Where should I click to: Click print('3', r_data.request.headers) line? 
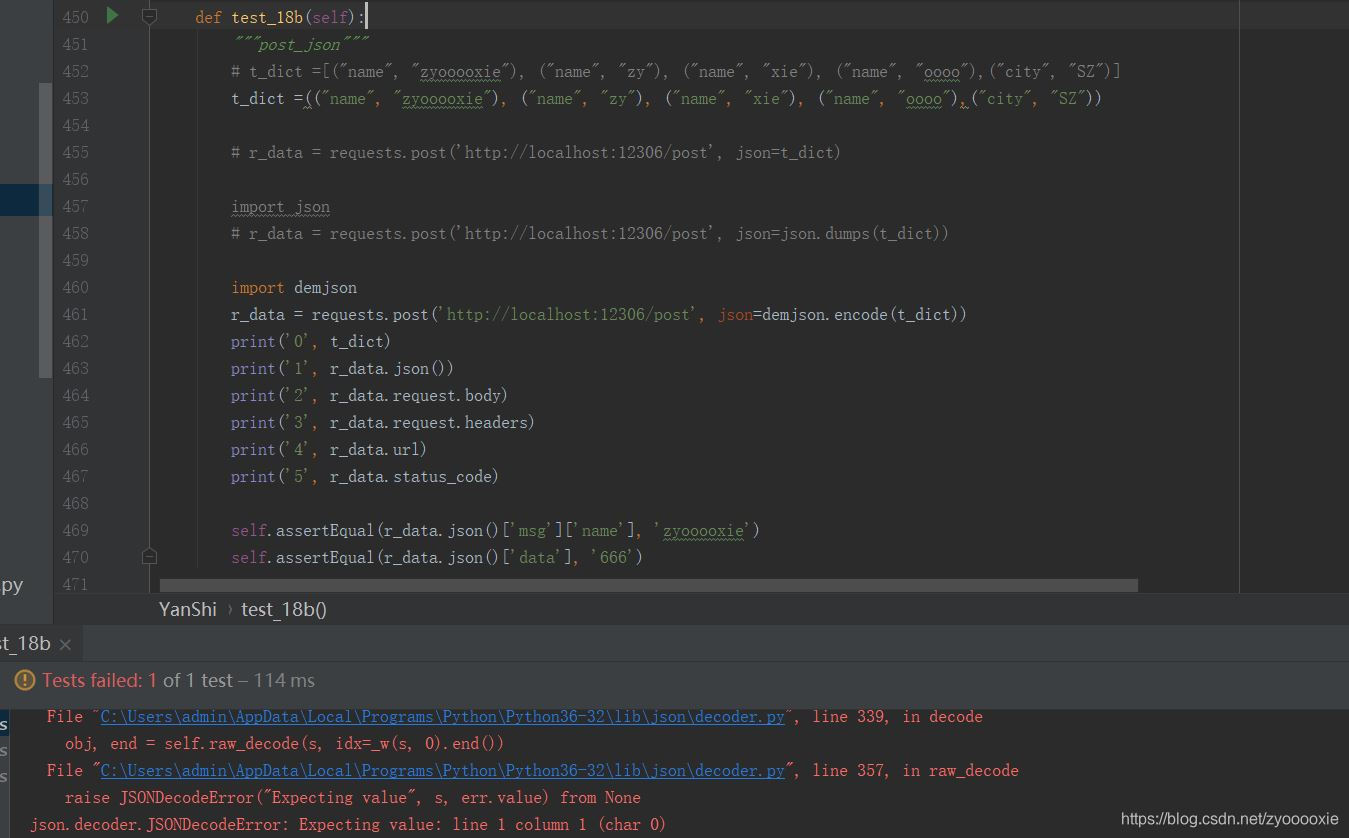click(x=383, y=422)
